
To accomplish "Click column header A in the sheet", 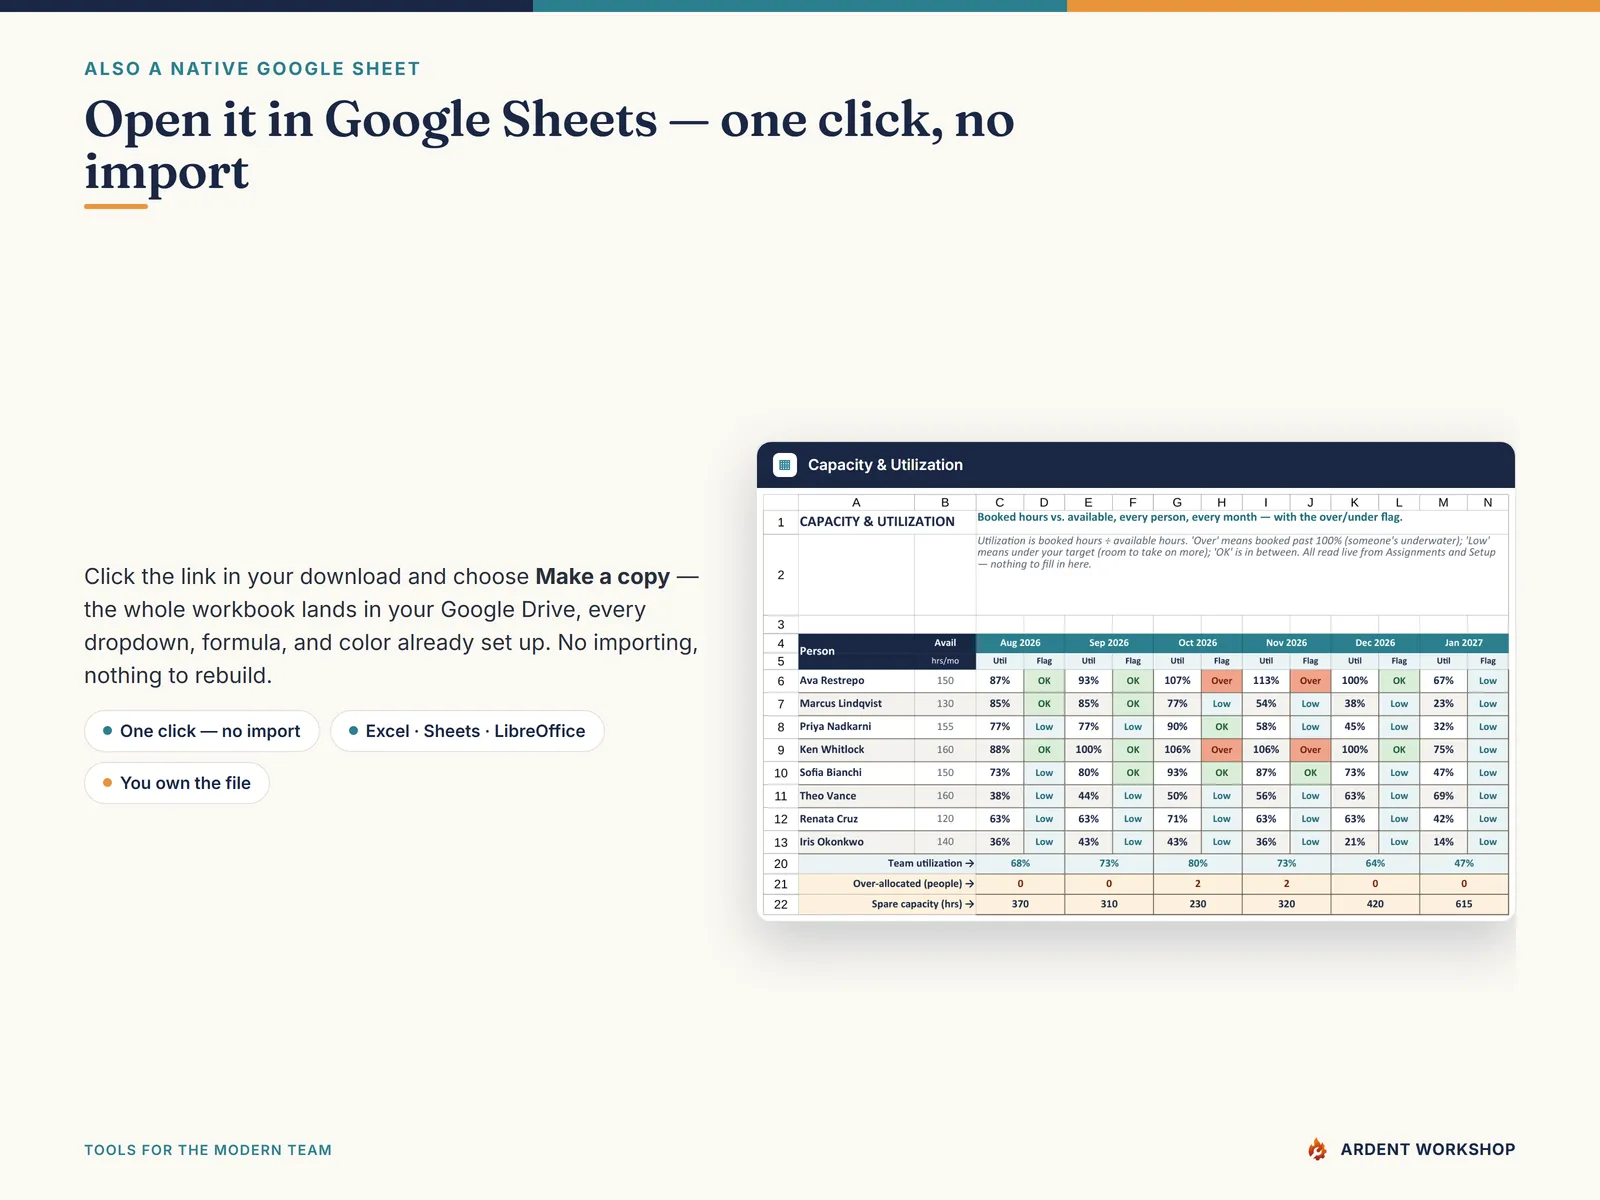I will (x=856, y=502).
